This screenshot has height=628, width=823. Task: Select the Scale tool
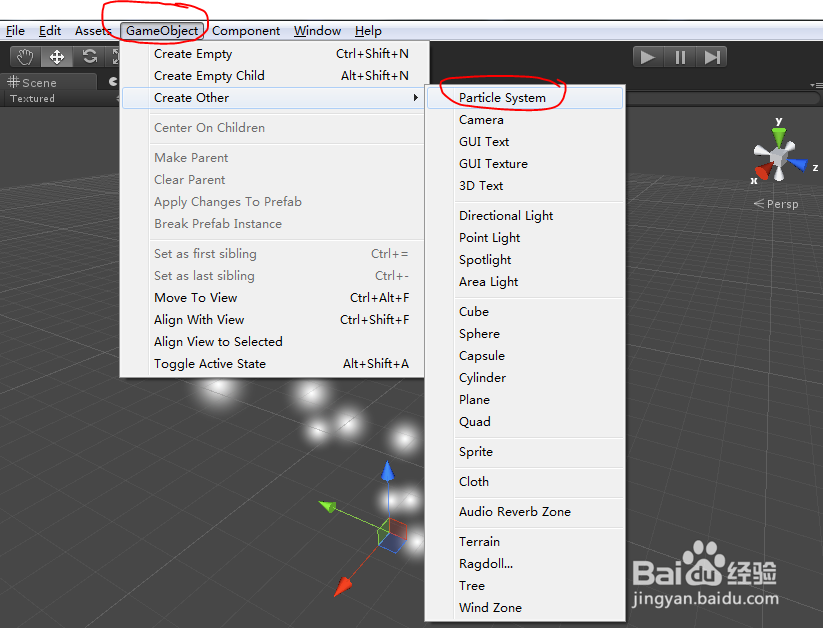pyautogui.click(x=116, y=56)
